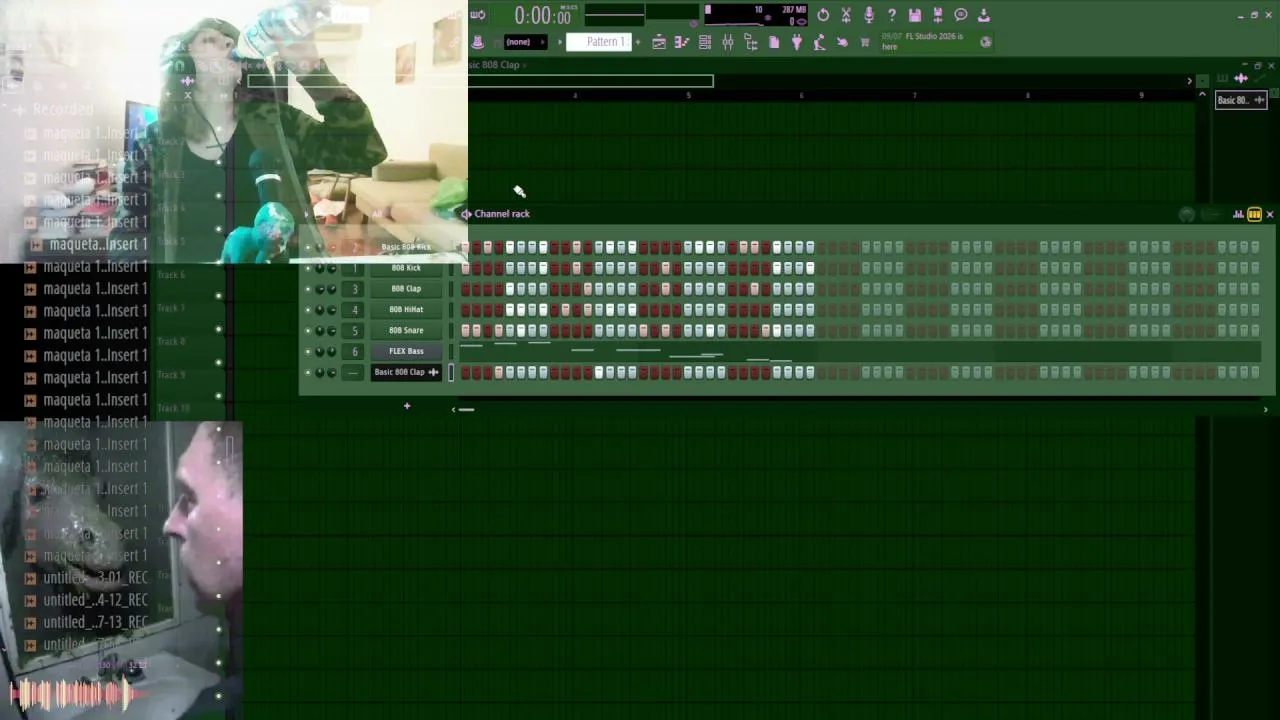This screenshot has width=1280, height=720.
Task: Save the project with the floppy disk icon
Action: coord(915,15)
